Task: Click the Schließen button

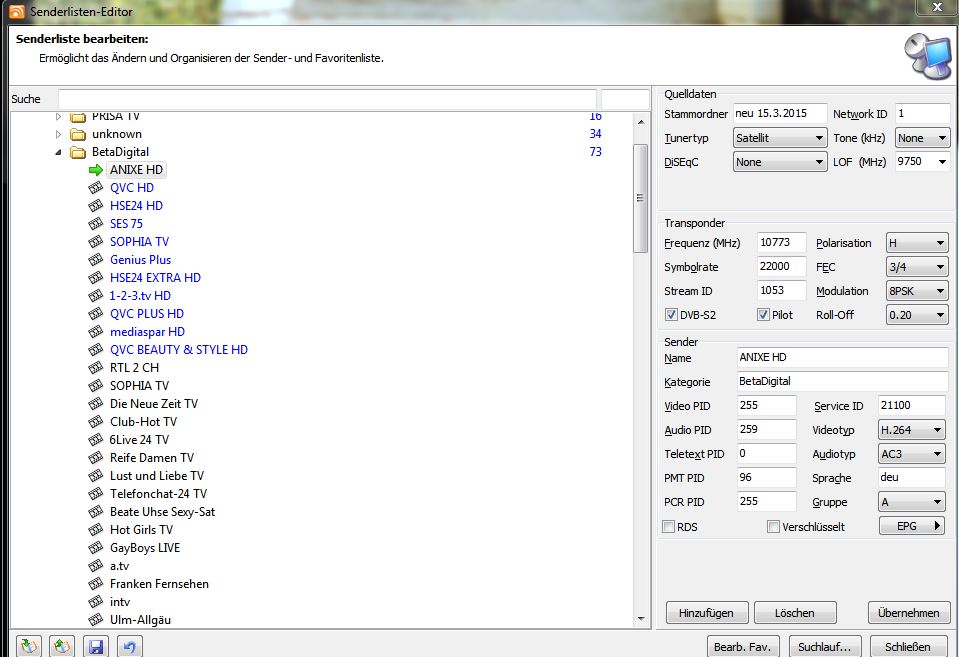Action: 908,647
